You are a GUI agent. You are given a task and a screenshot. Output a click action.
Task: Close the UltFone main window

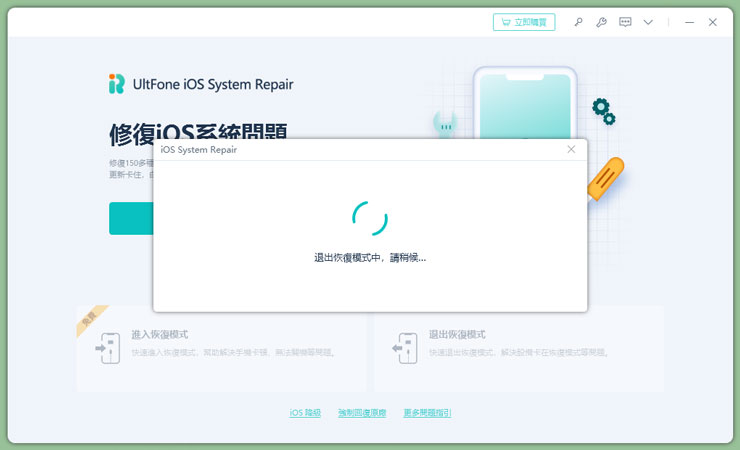[713, 22]
